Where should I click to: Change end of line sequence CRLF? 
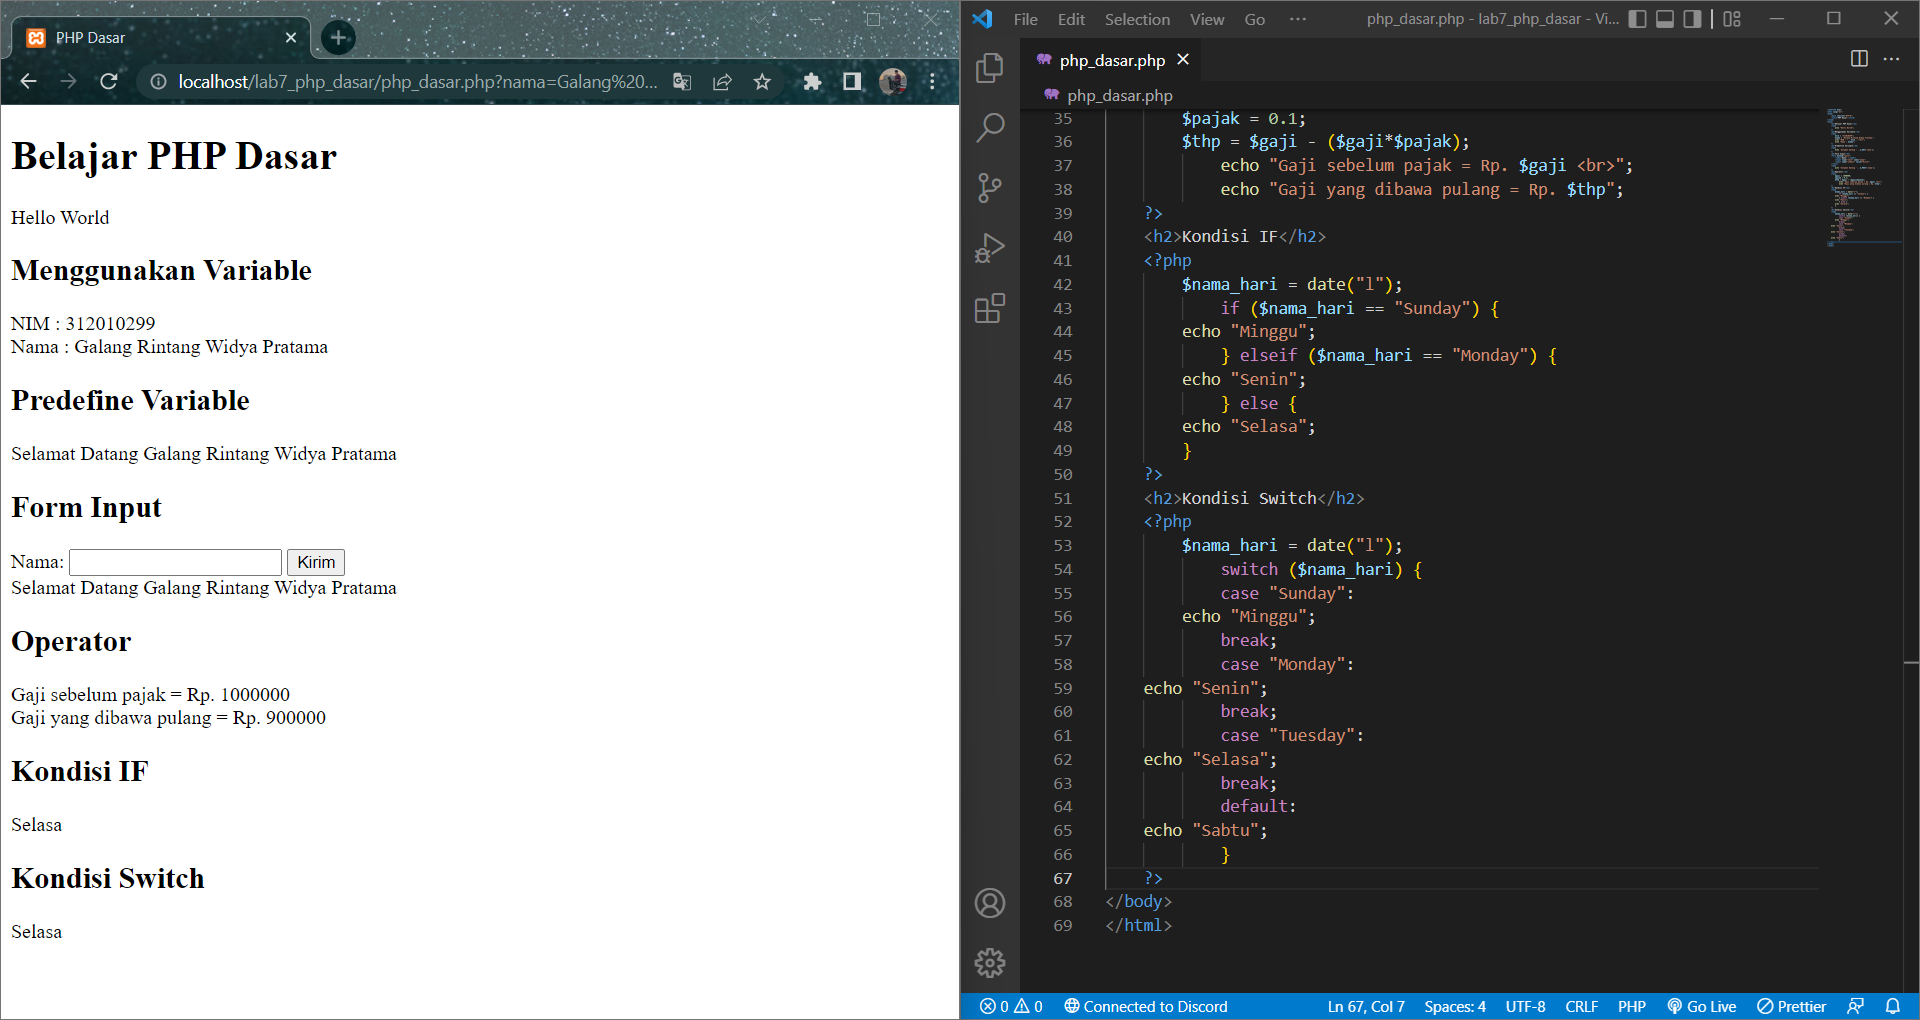pos(1581,1006)
